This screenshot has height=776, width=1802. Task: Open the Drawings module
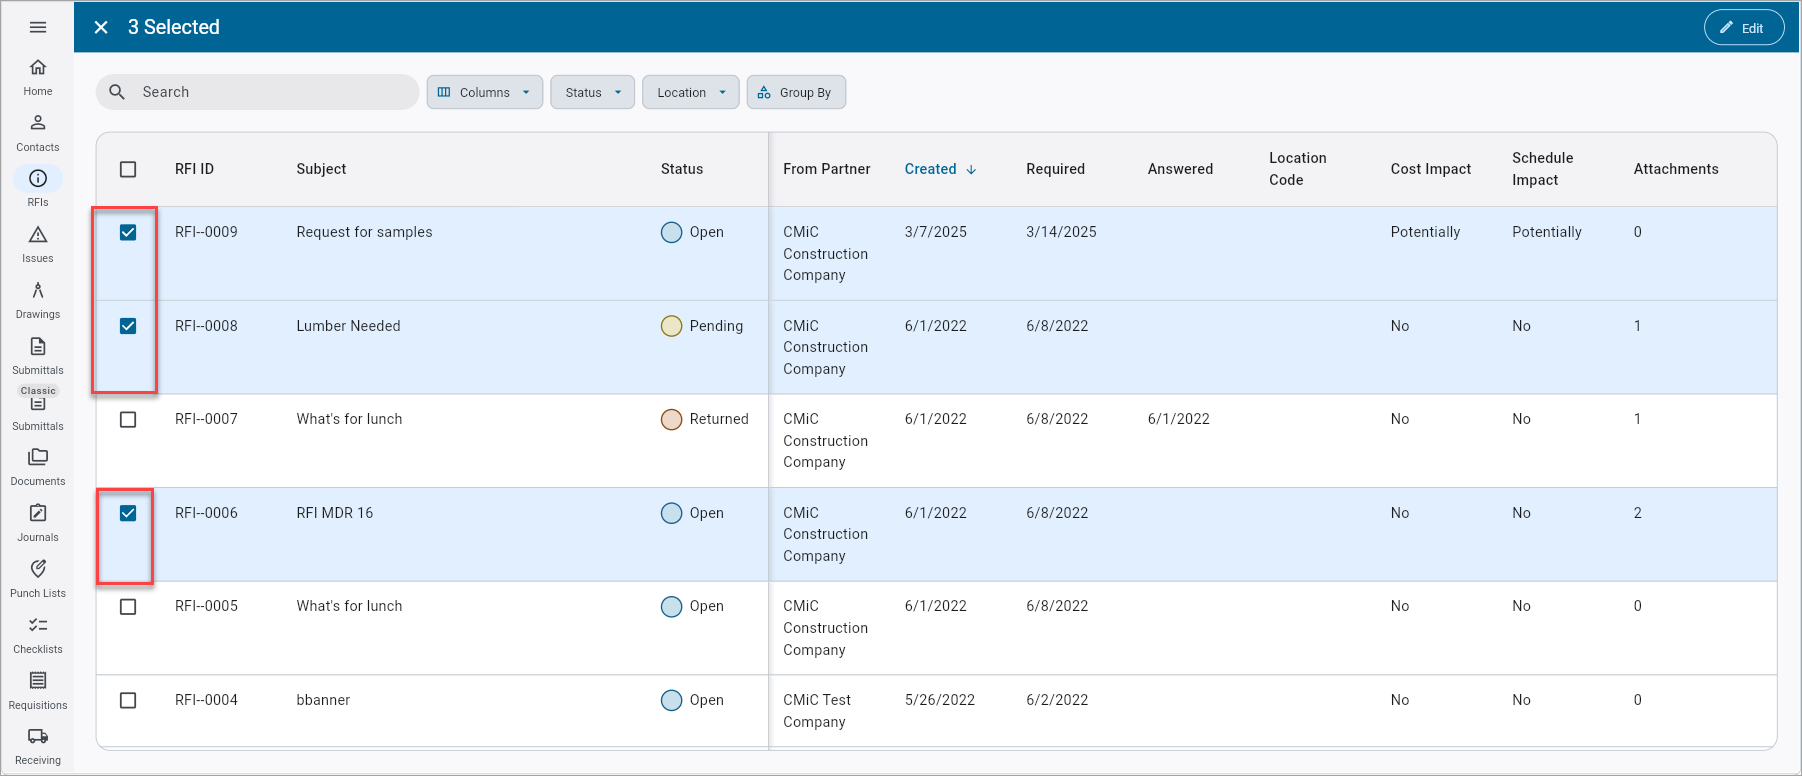tap(38, 300)
